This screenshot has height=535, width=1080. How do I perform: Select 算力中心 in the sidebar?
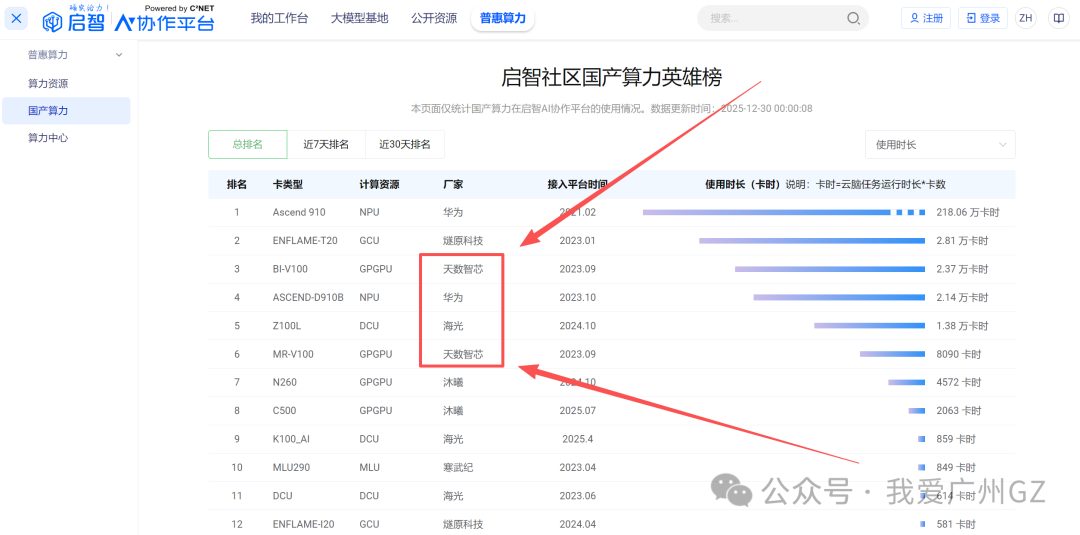click(48, 138)
